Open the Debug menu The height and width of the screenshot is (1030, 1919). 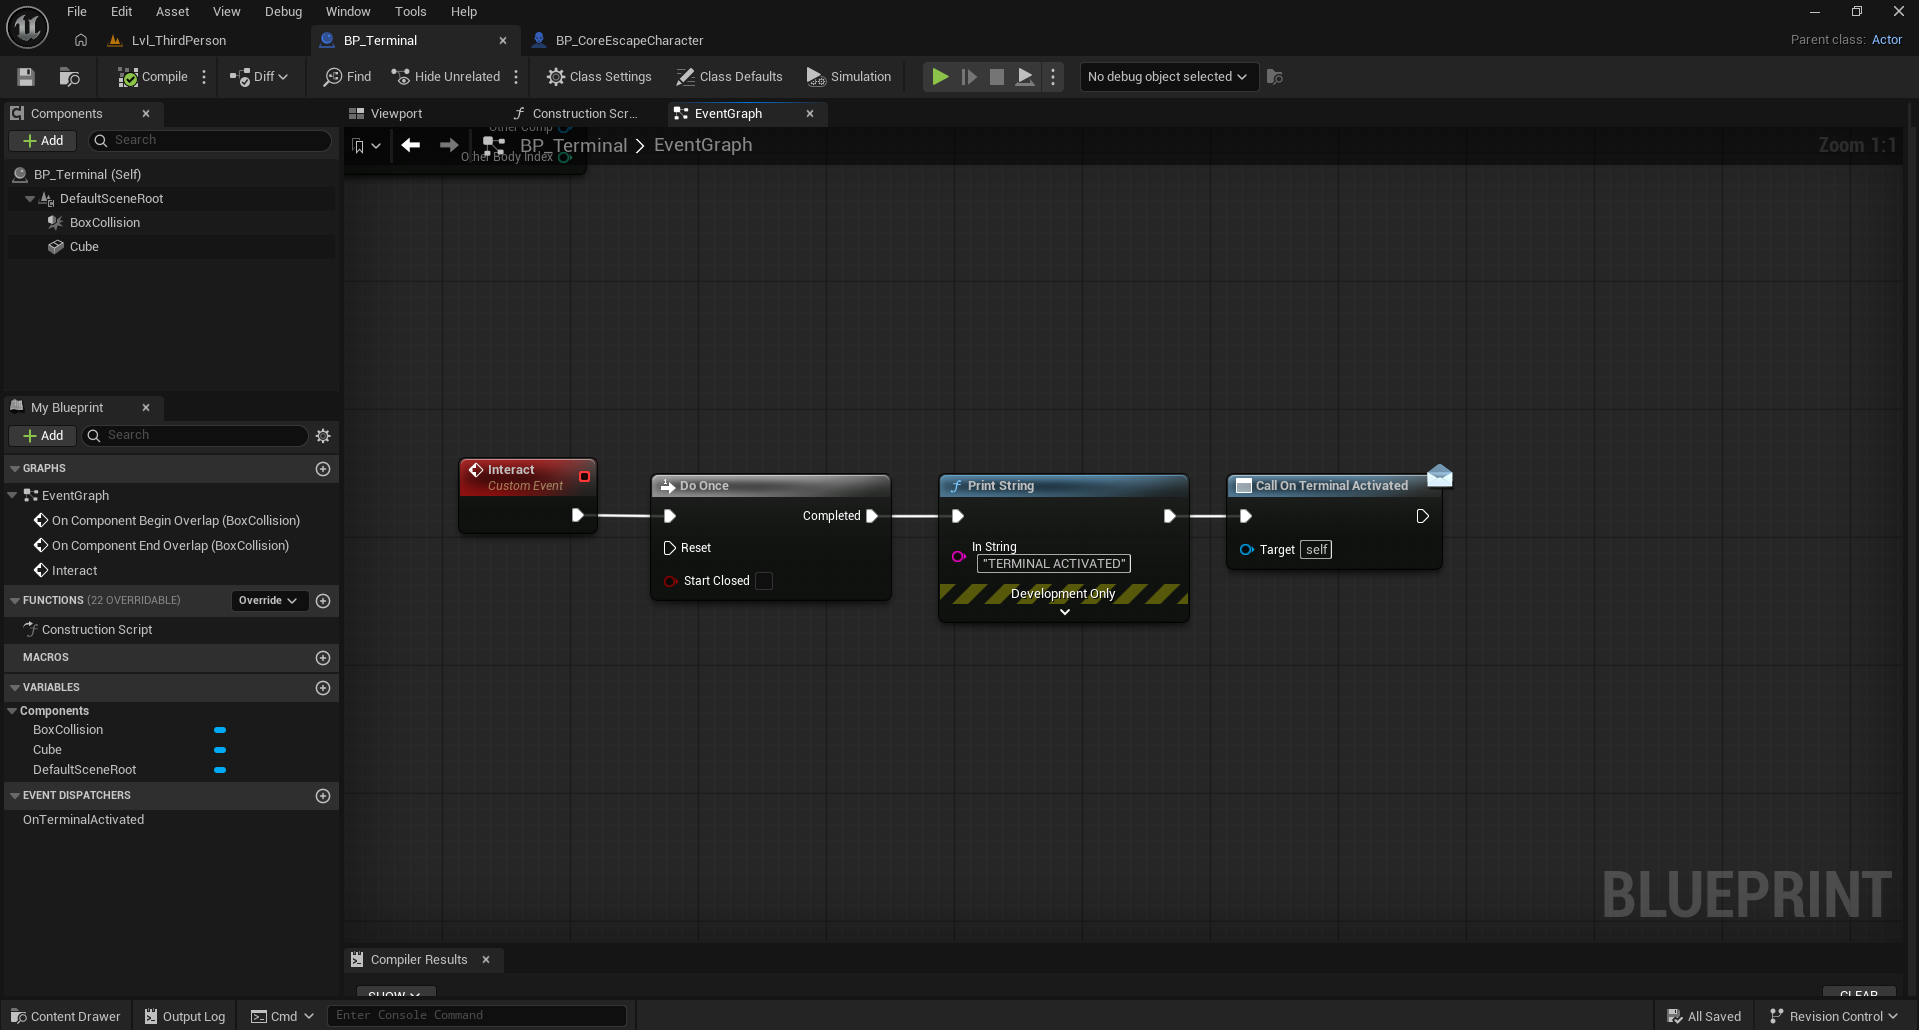click(x=283, y=12)
